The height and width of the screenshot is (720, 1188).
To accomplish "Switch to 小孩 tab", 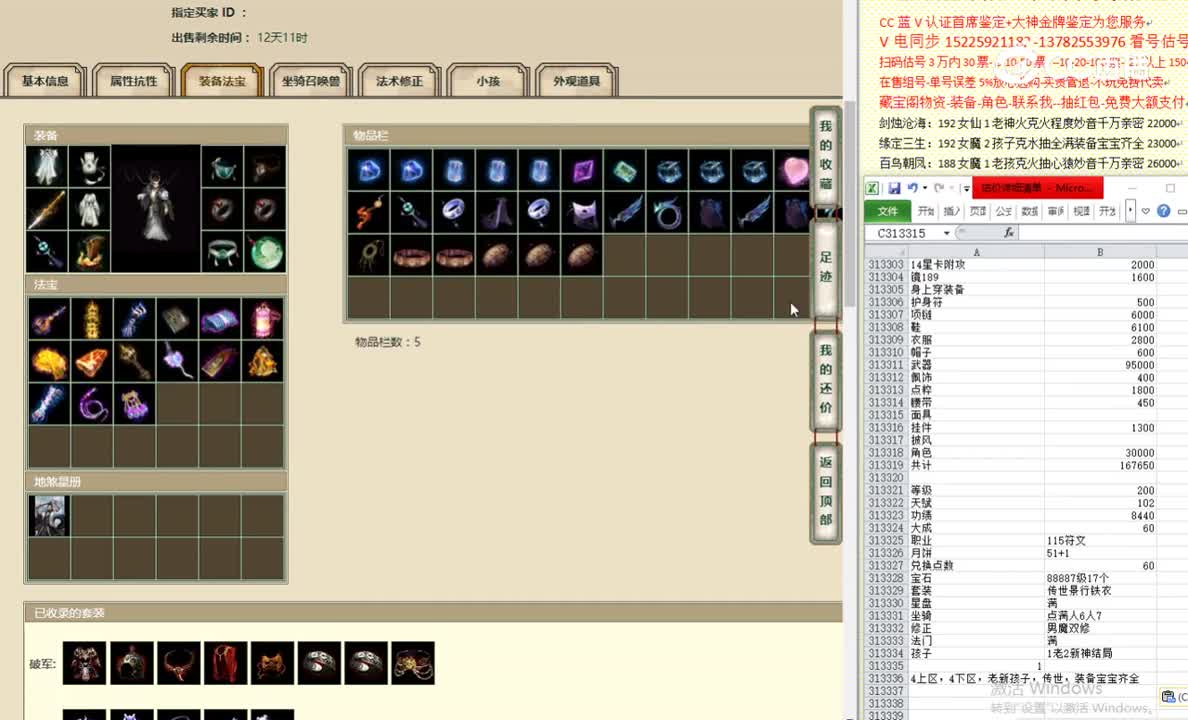I will coord(488,81).
